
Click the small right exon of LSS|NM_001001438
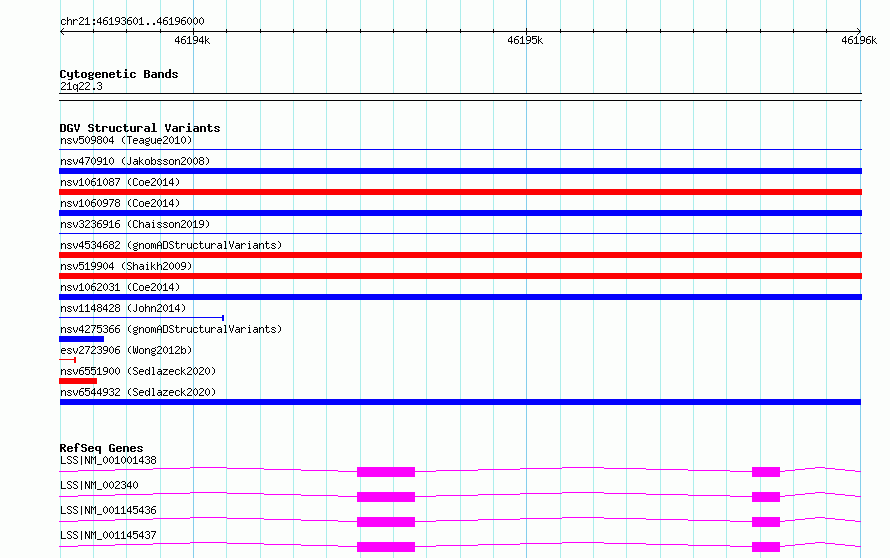766,472
